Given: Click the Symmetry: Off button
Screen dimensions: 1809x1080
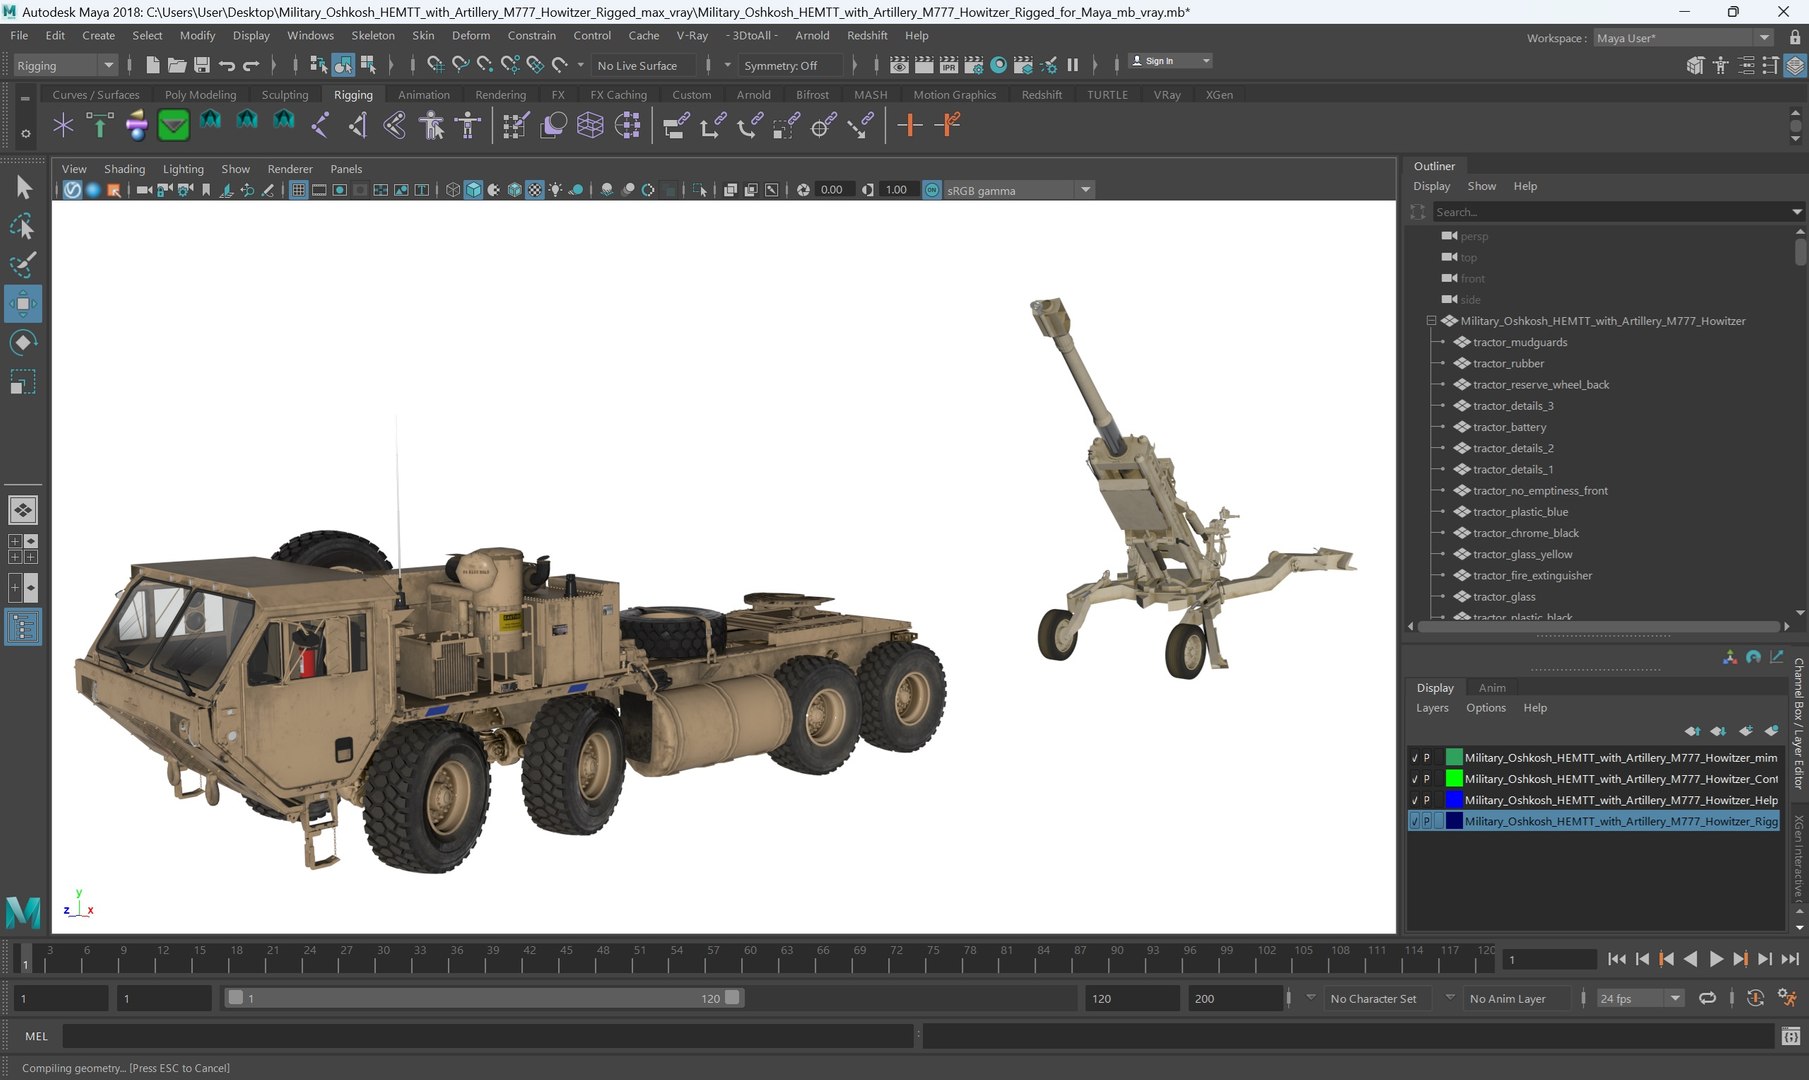Looking at the screenshot, I should [789, 65].
